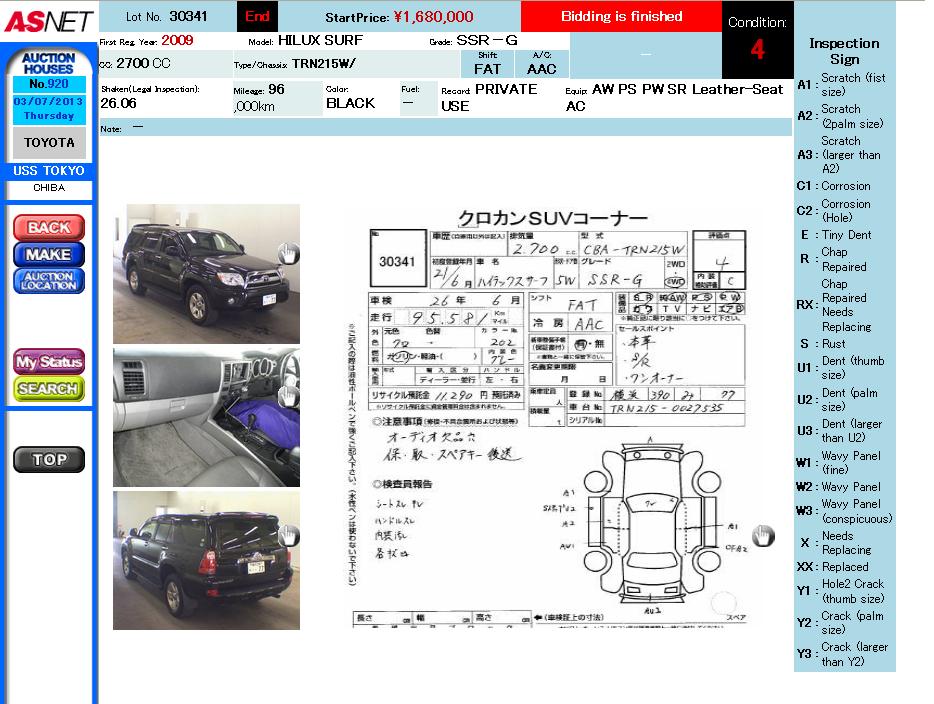
Task: Click the red Bidding is finished banner
Action: tap(621, 17)
